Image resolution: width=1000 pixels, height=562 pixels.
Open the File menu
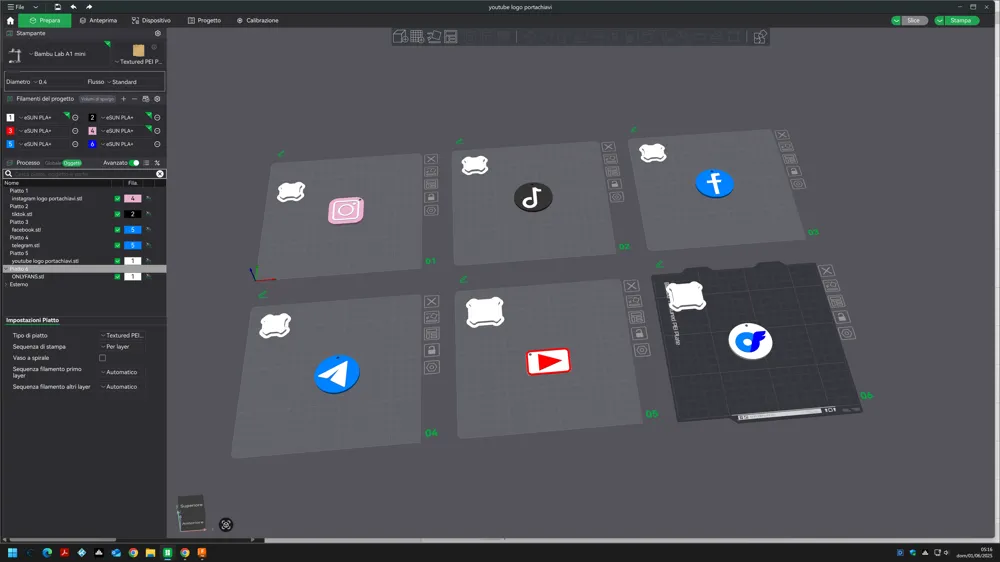(17, 7)
